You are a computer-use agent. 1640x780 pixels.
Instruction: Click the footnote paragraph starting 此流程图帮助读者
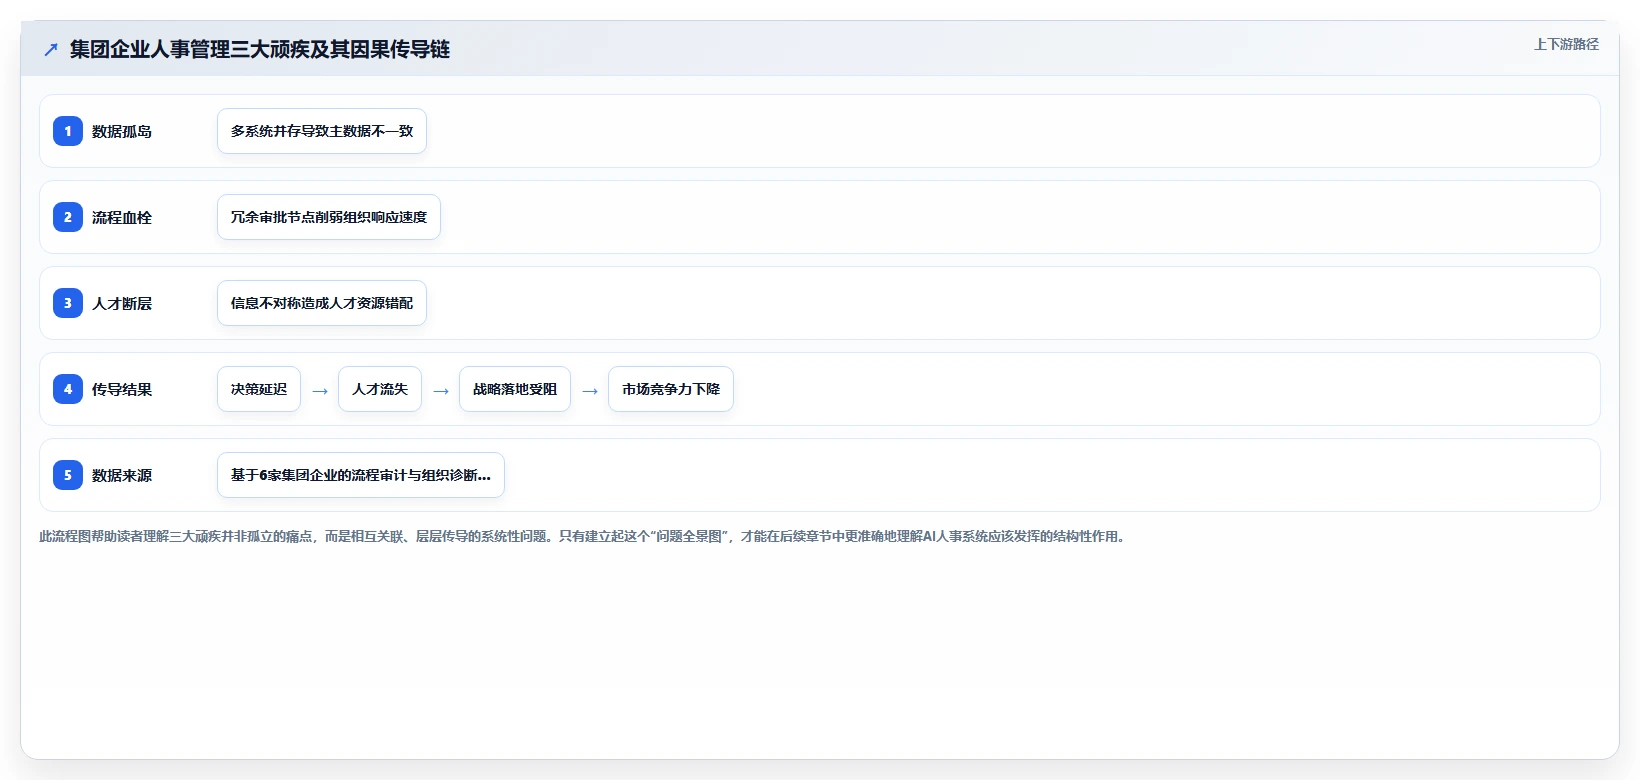click(584, 536)
